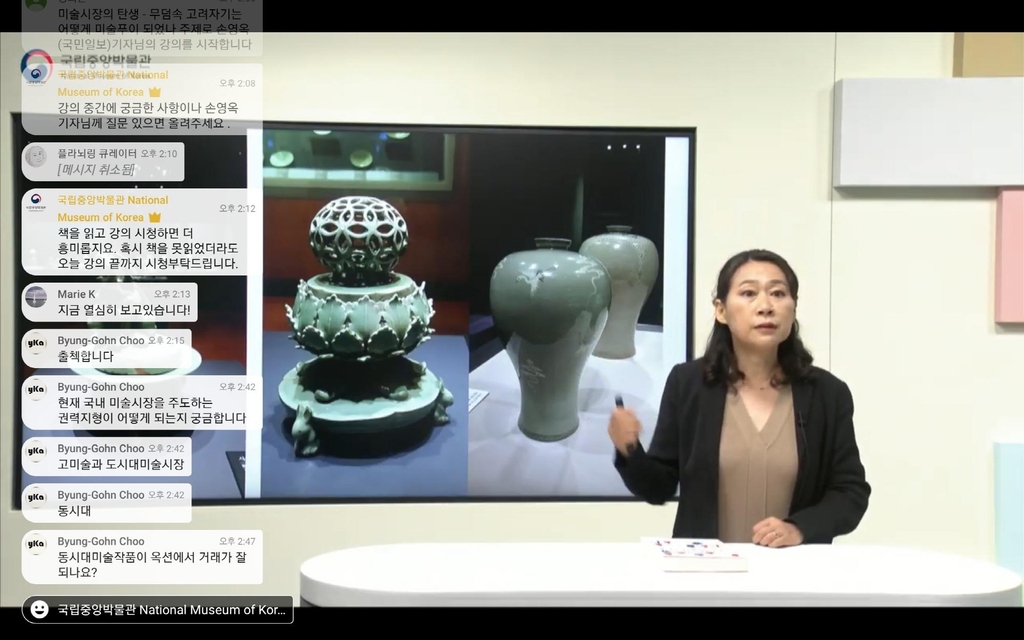Select Byung-Gohn Choo name on the 2:15 message
The height and width of the screenshot is (640, 1024).
pos(101,340)
